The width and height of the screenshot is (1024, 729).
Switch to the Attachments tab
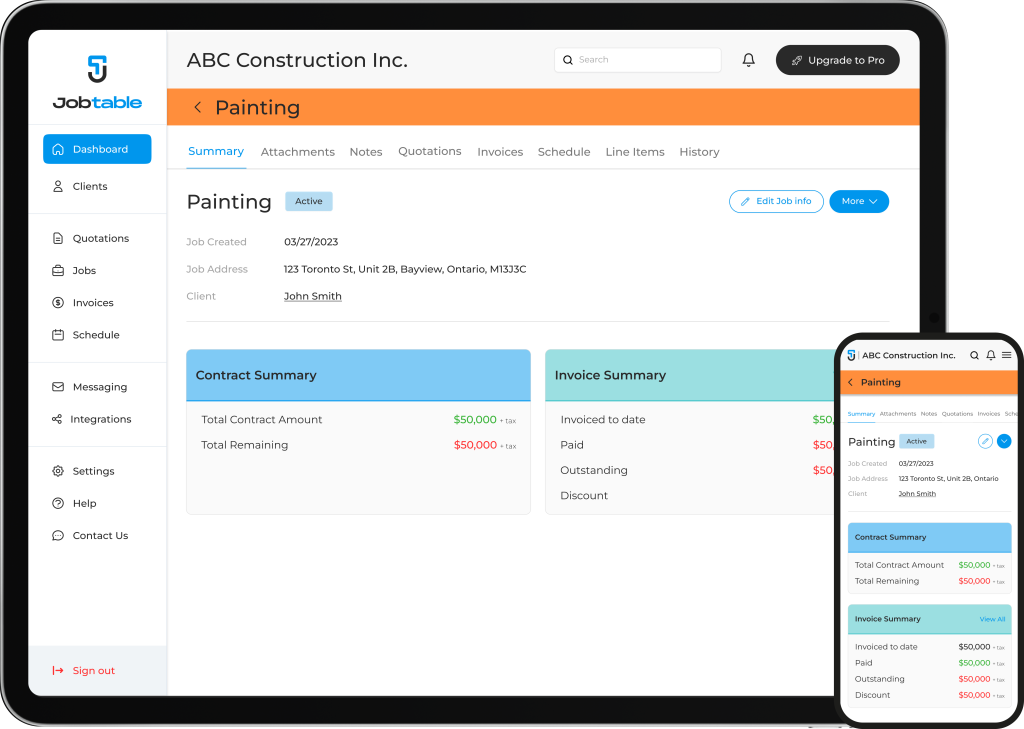pos(297,152)
